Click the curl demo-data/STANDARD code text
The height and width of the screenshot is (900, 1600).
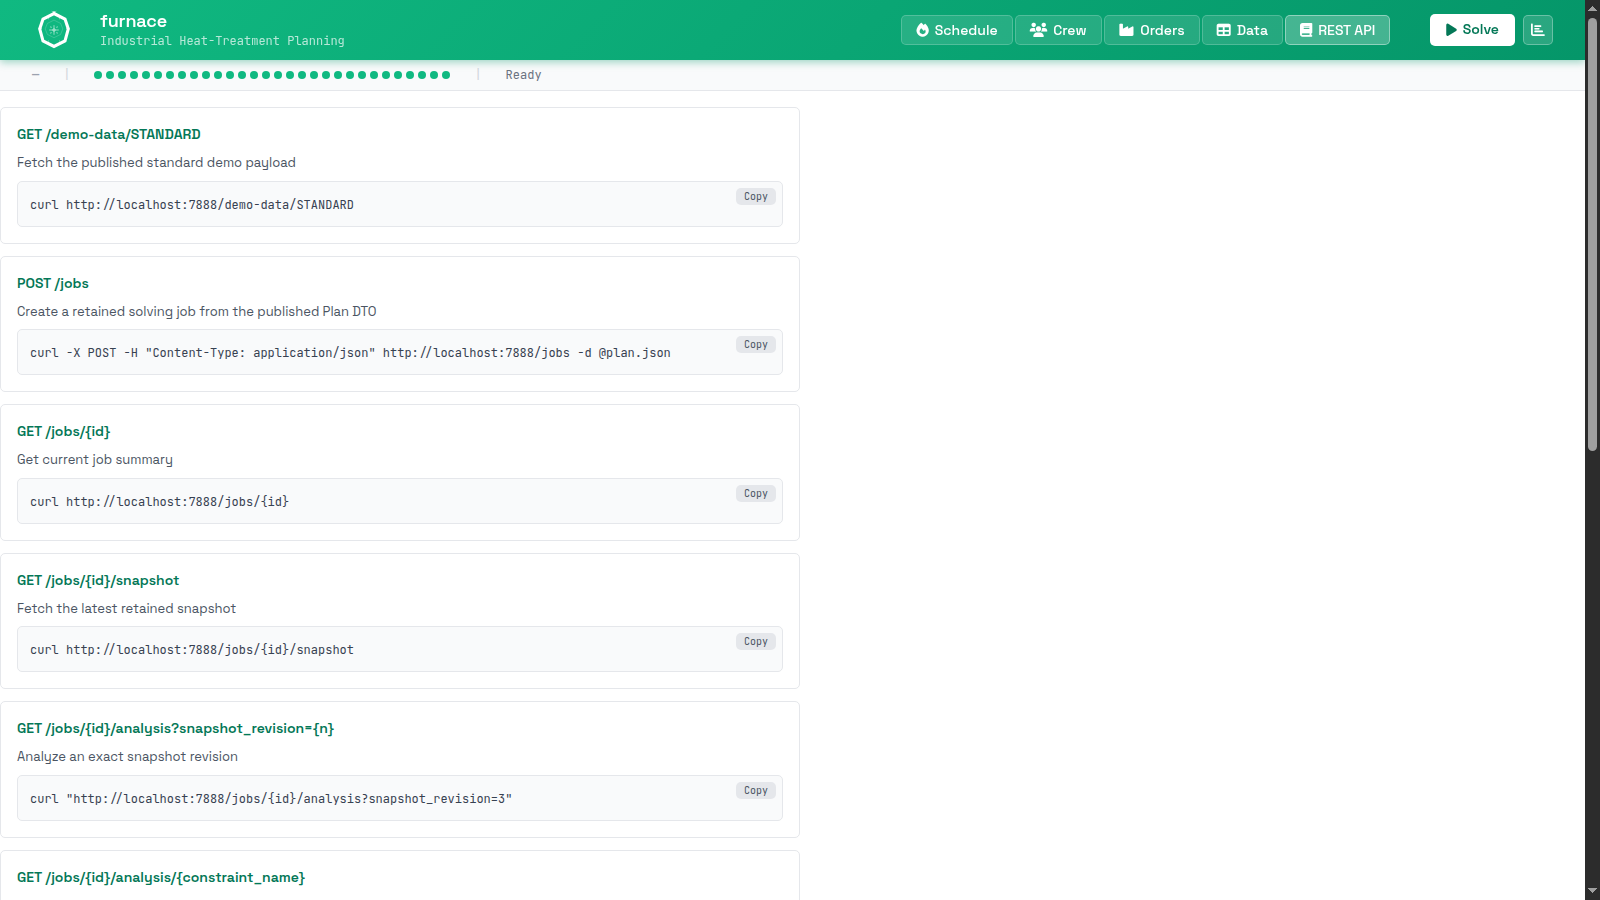pos(192,205)
